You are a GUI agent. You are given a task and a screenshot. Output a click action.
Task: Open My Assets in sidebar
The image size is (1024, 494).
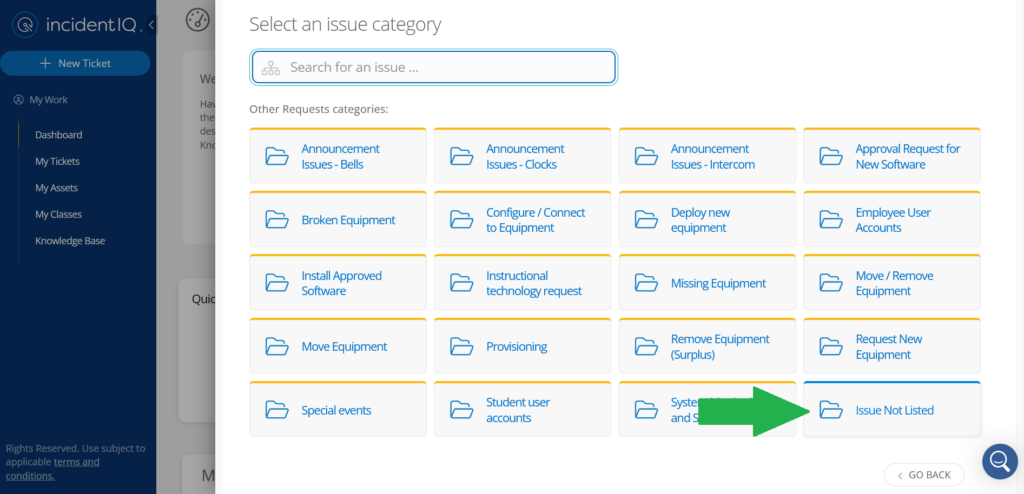click(x=56, y=188)
